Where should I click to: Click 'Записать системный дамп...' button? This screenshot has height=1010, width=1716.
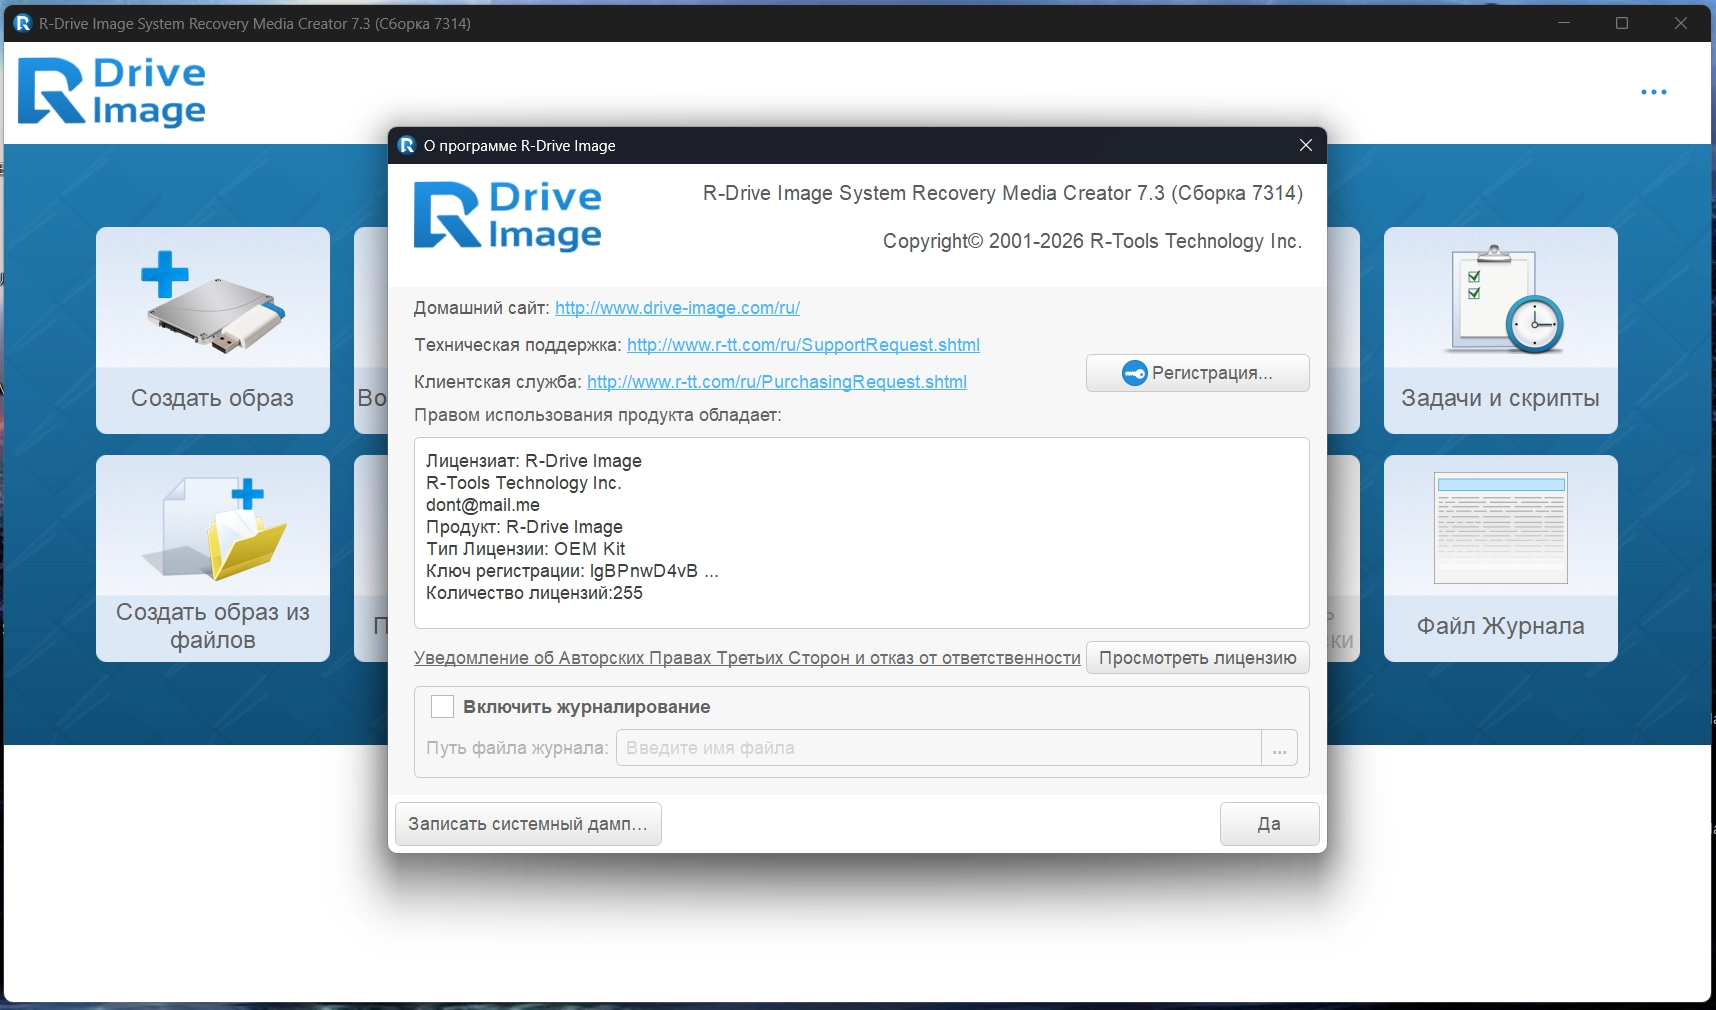click(x=528, y=824)
